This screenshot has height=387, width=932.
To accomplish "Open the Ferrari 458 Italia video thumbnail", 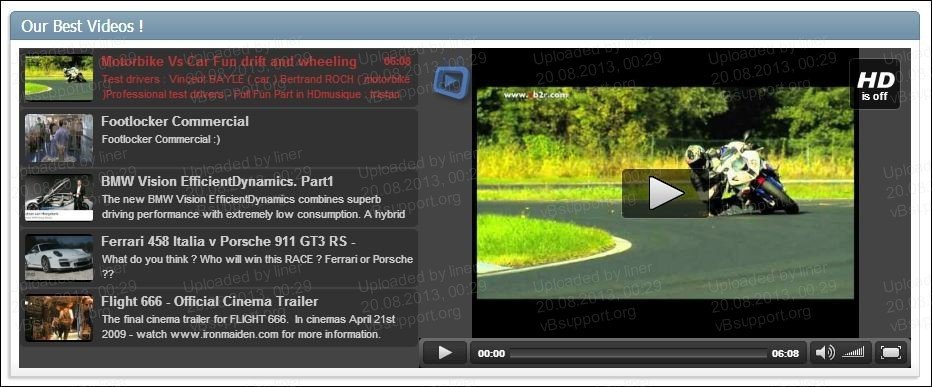I will pos(59,257).
